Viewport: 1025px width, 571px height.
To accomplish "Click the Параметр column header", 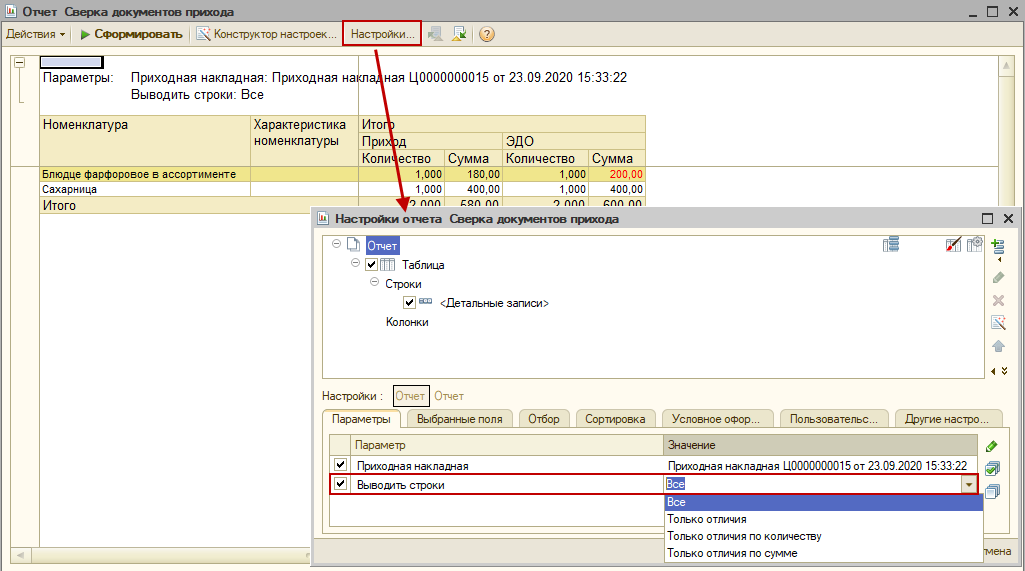I will 507,445.
